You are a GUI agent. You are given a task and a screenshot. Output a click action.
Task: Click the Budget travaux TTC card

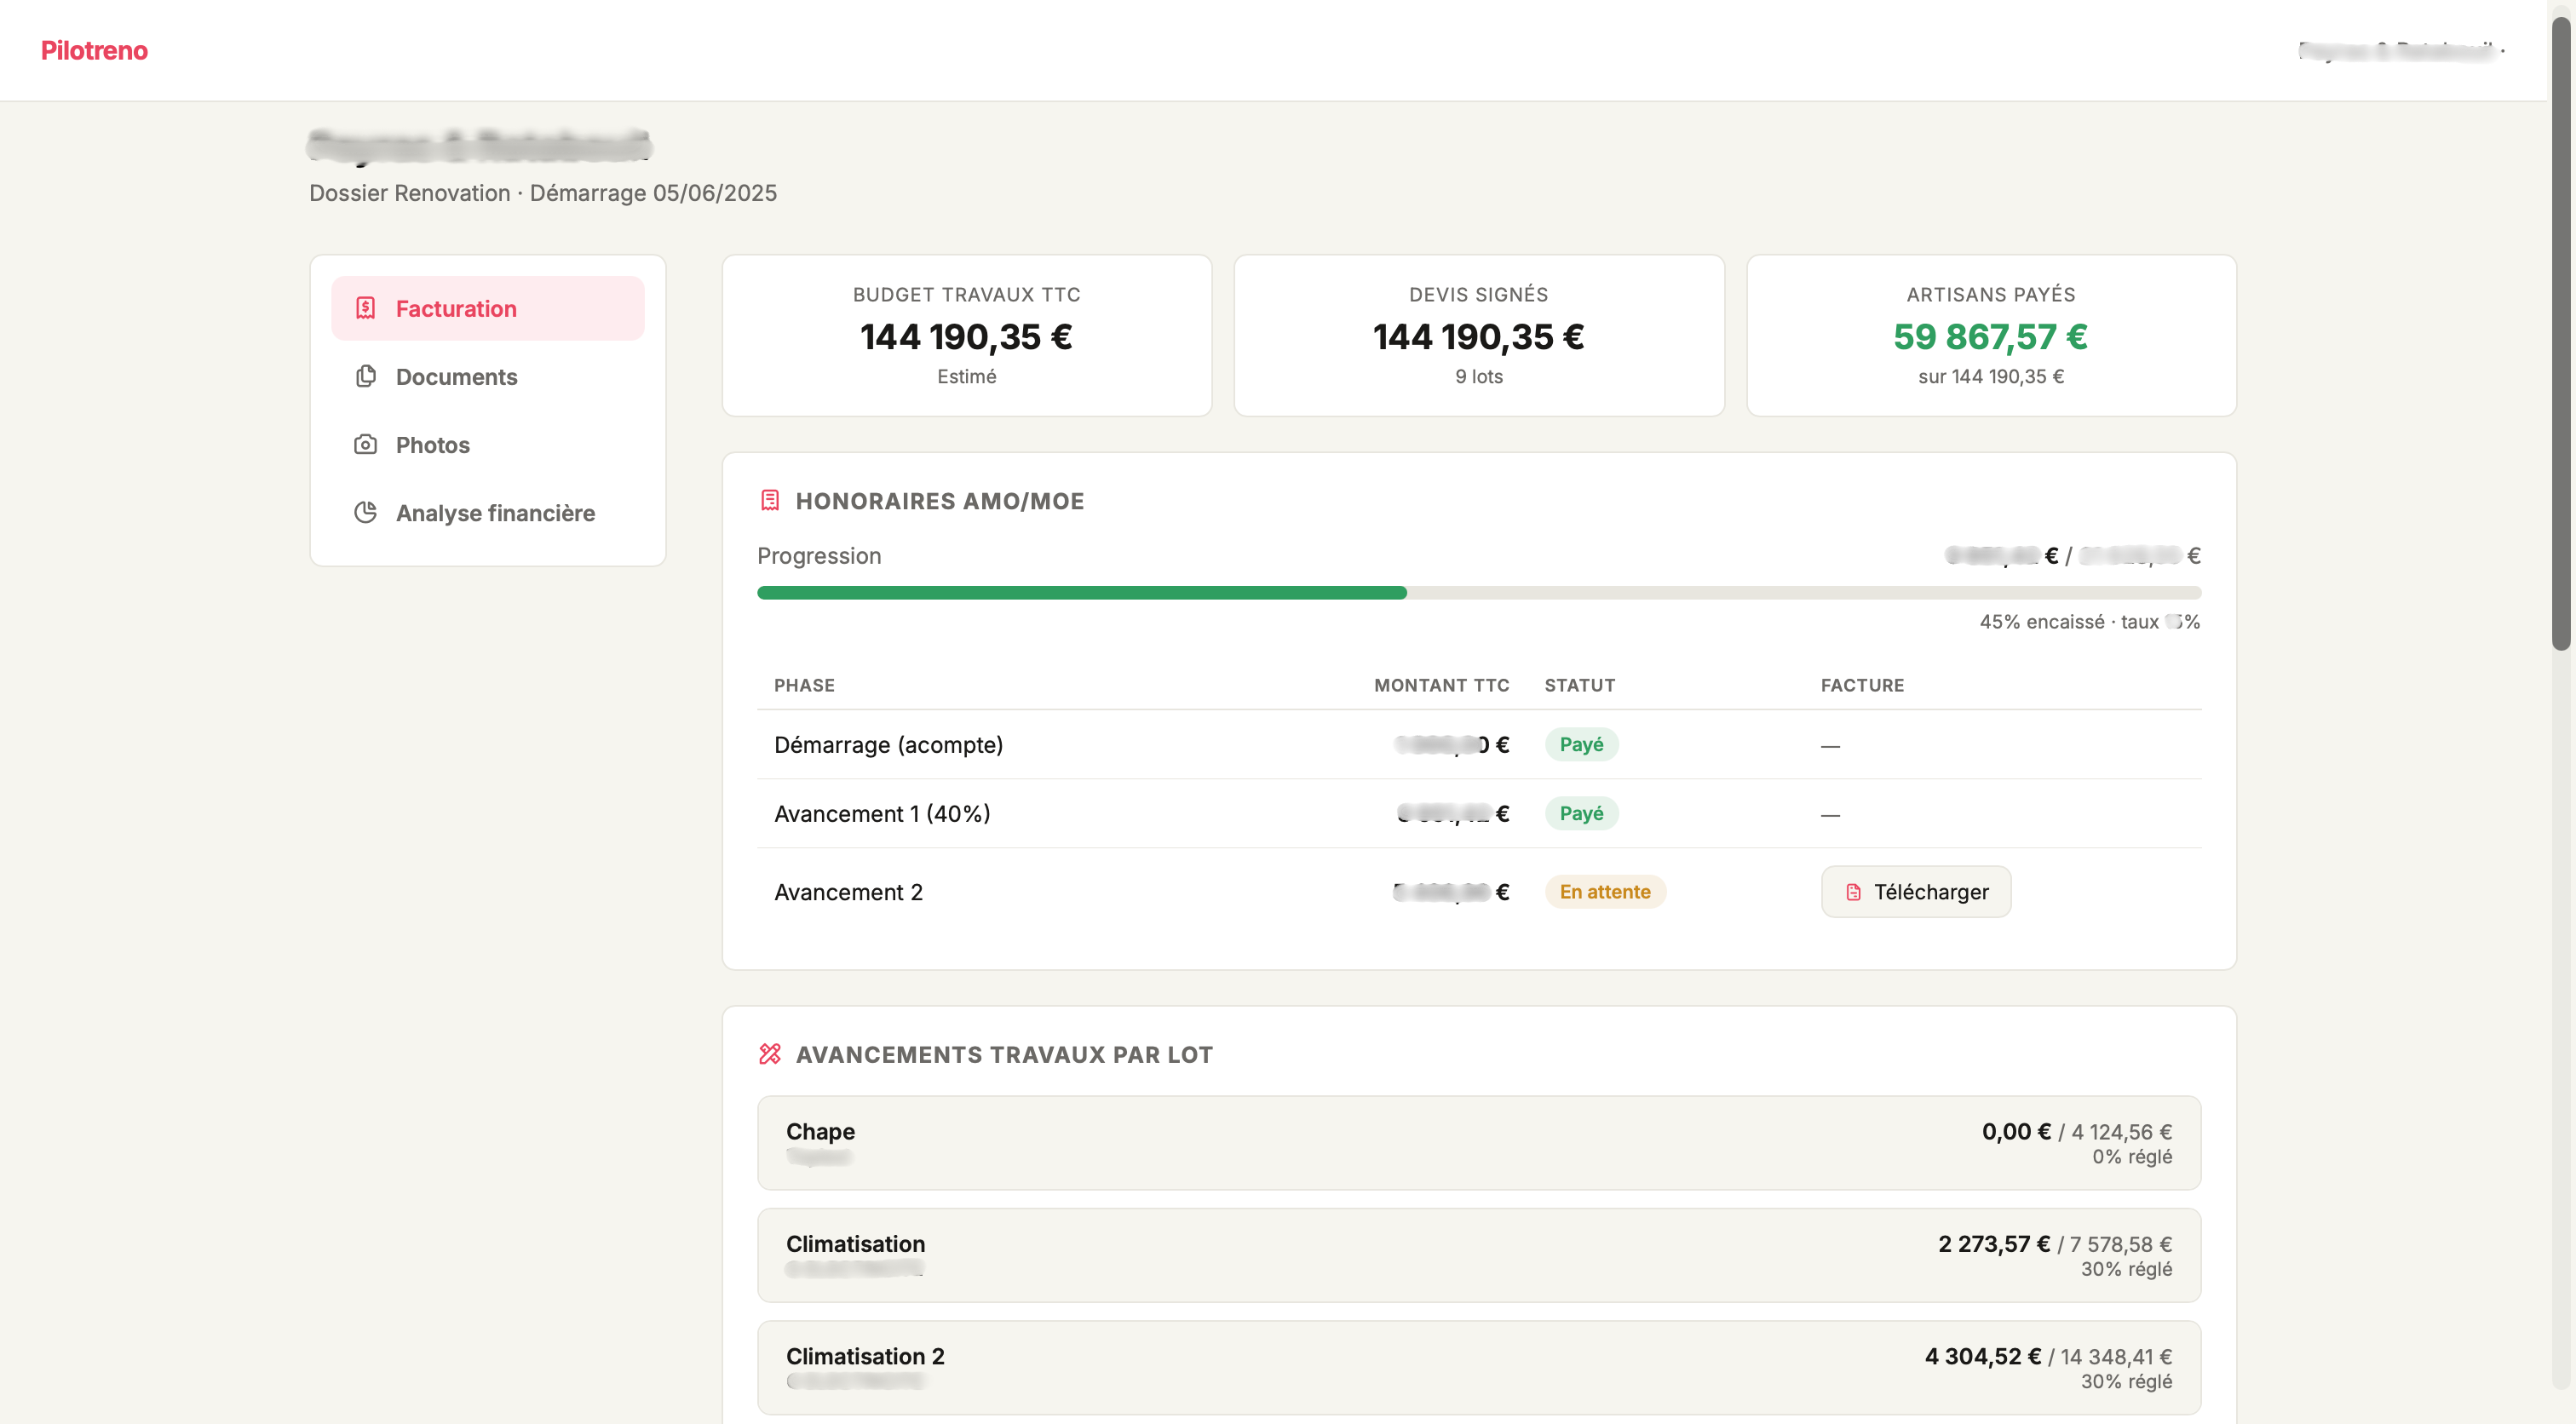tap(967, 335)
